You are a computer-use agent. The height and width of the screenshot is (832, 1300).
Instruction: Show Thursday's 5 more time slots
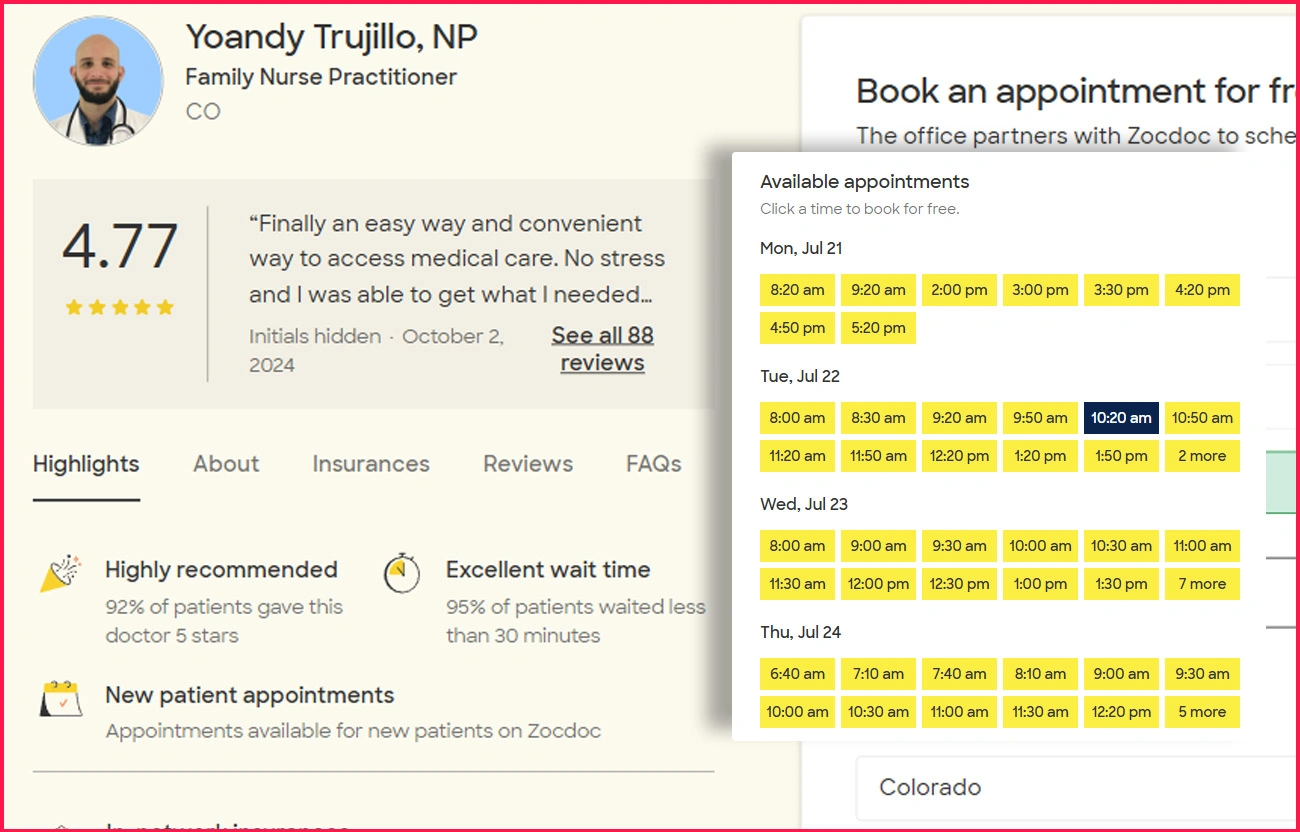click(x=1202, y=712)
